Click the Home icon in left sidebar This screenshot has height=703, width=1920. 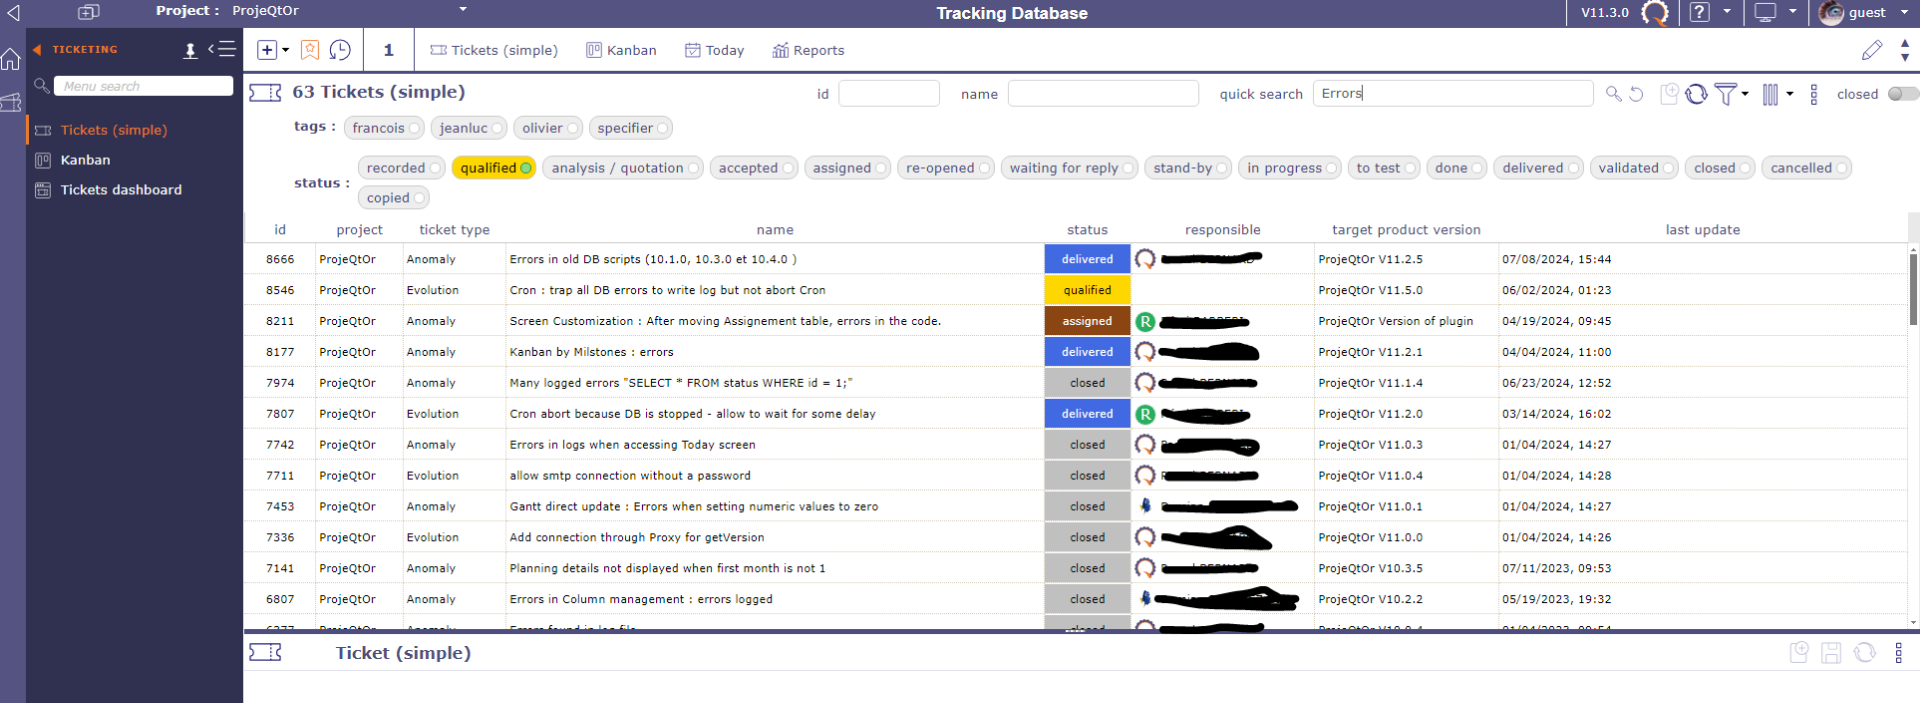click(x=11, y=60)
